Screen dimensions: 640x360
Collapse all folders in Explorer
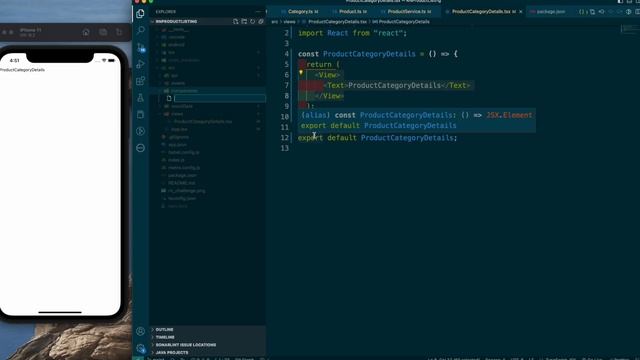click(261, 21)
